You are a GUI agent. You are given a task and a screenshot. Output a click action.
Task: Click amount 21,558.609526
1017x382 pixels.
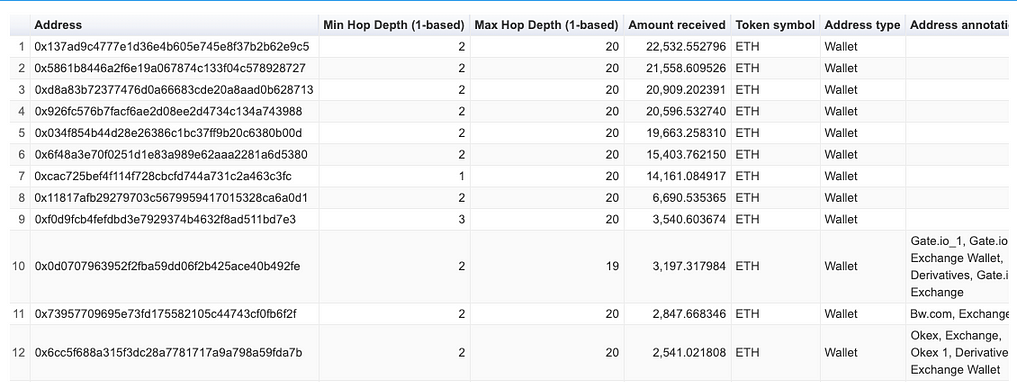(686, 68)
